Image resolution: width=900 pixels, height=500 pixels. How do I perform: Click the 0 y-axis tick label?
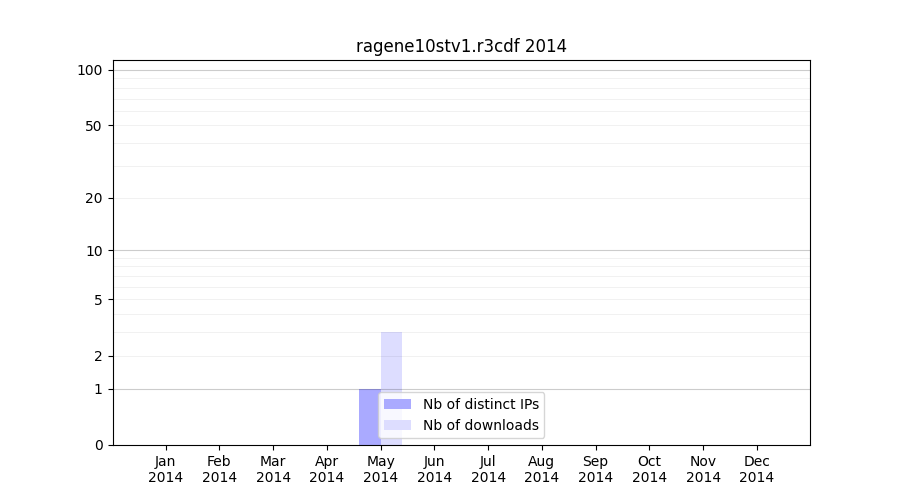point(98,445)
